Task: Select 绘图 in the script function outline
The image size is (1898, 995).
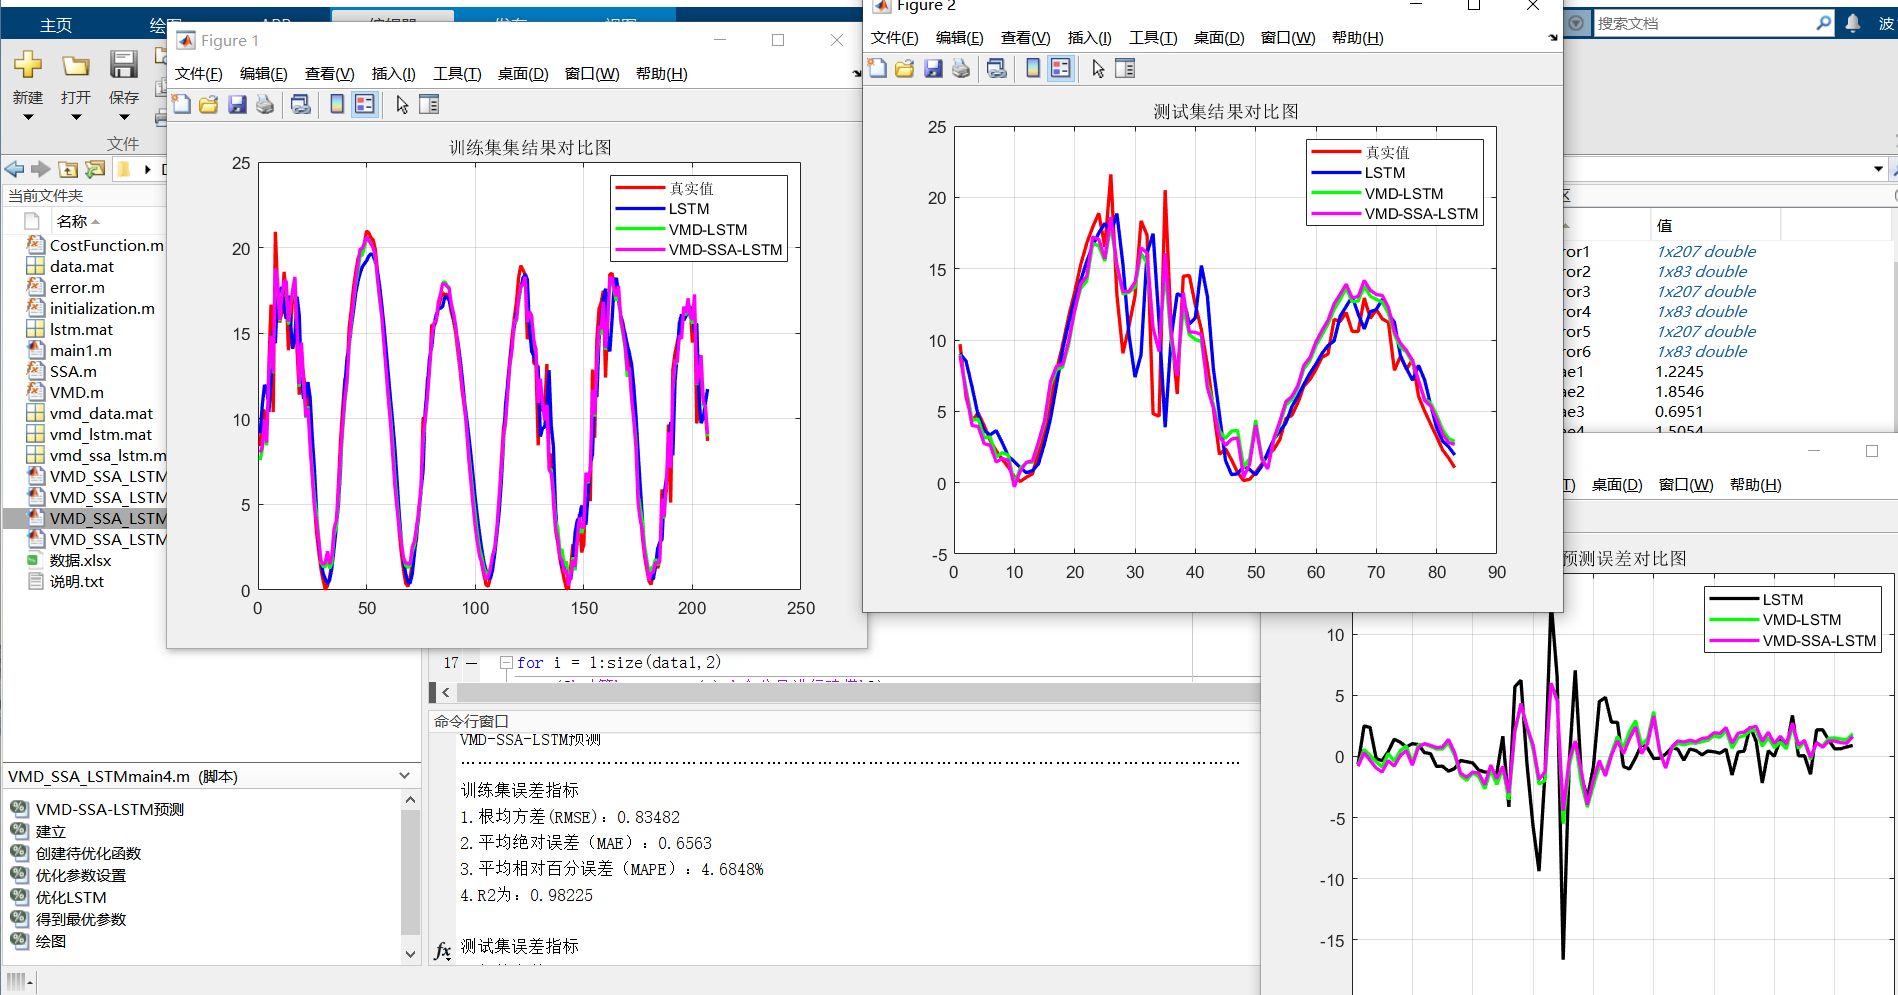Action: 53,940
